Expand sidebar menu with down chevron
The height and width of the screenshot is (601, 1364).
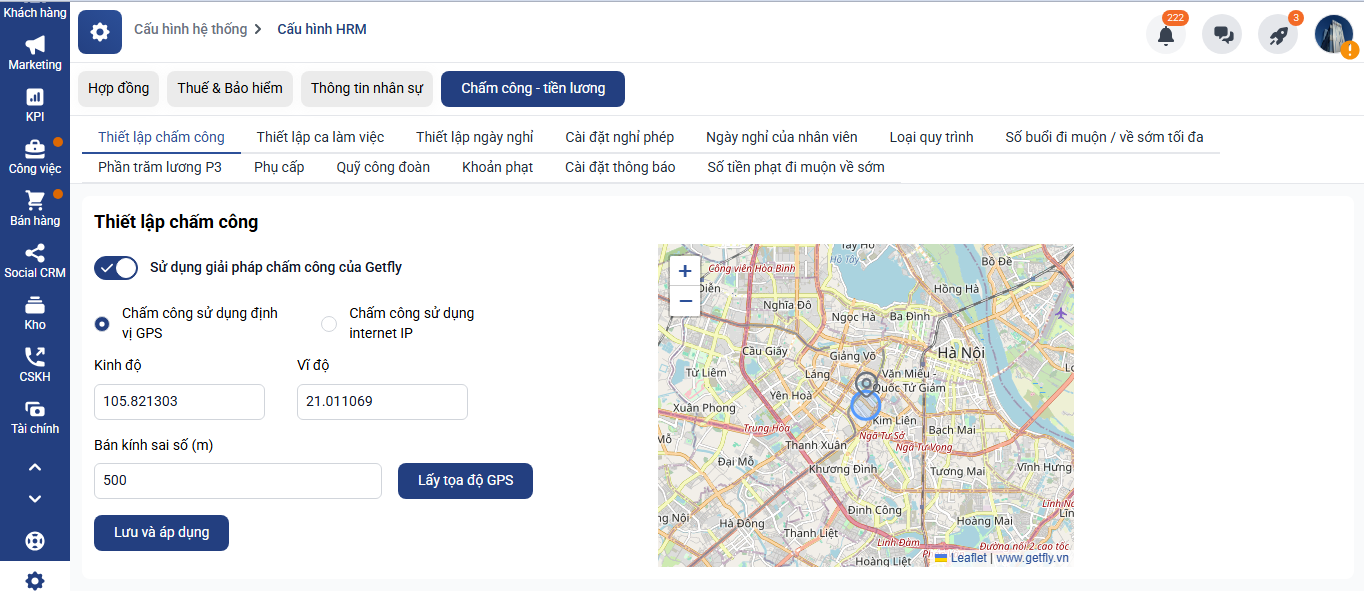coord(35,498)
